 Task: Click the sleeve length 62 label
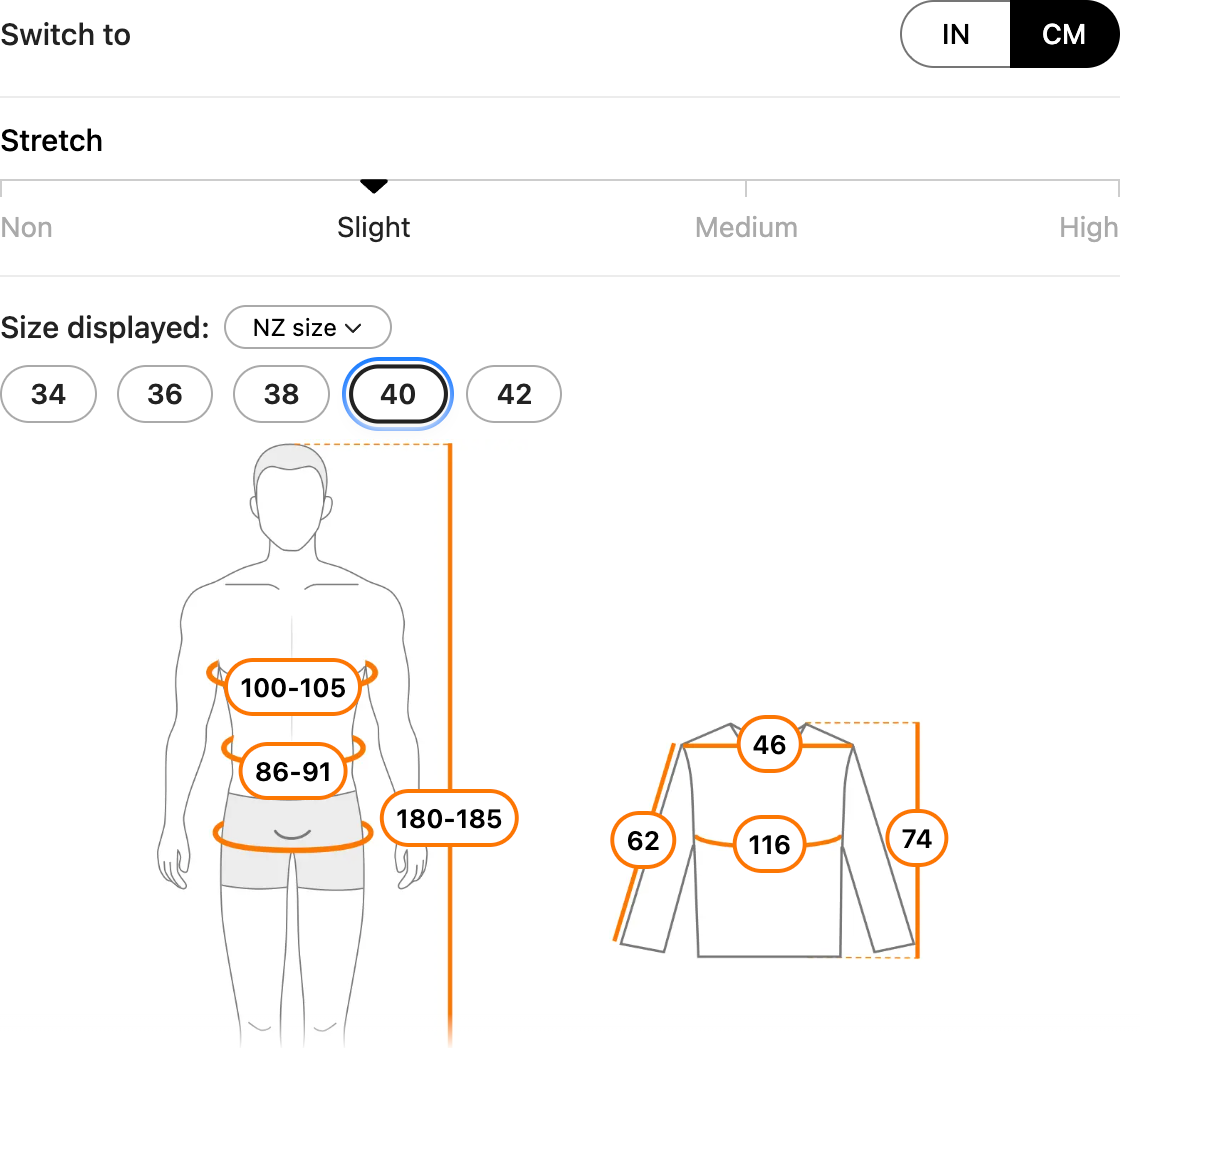(643, 841)
